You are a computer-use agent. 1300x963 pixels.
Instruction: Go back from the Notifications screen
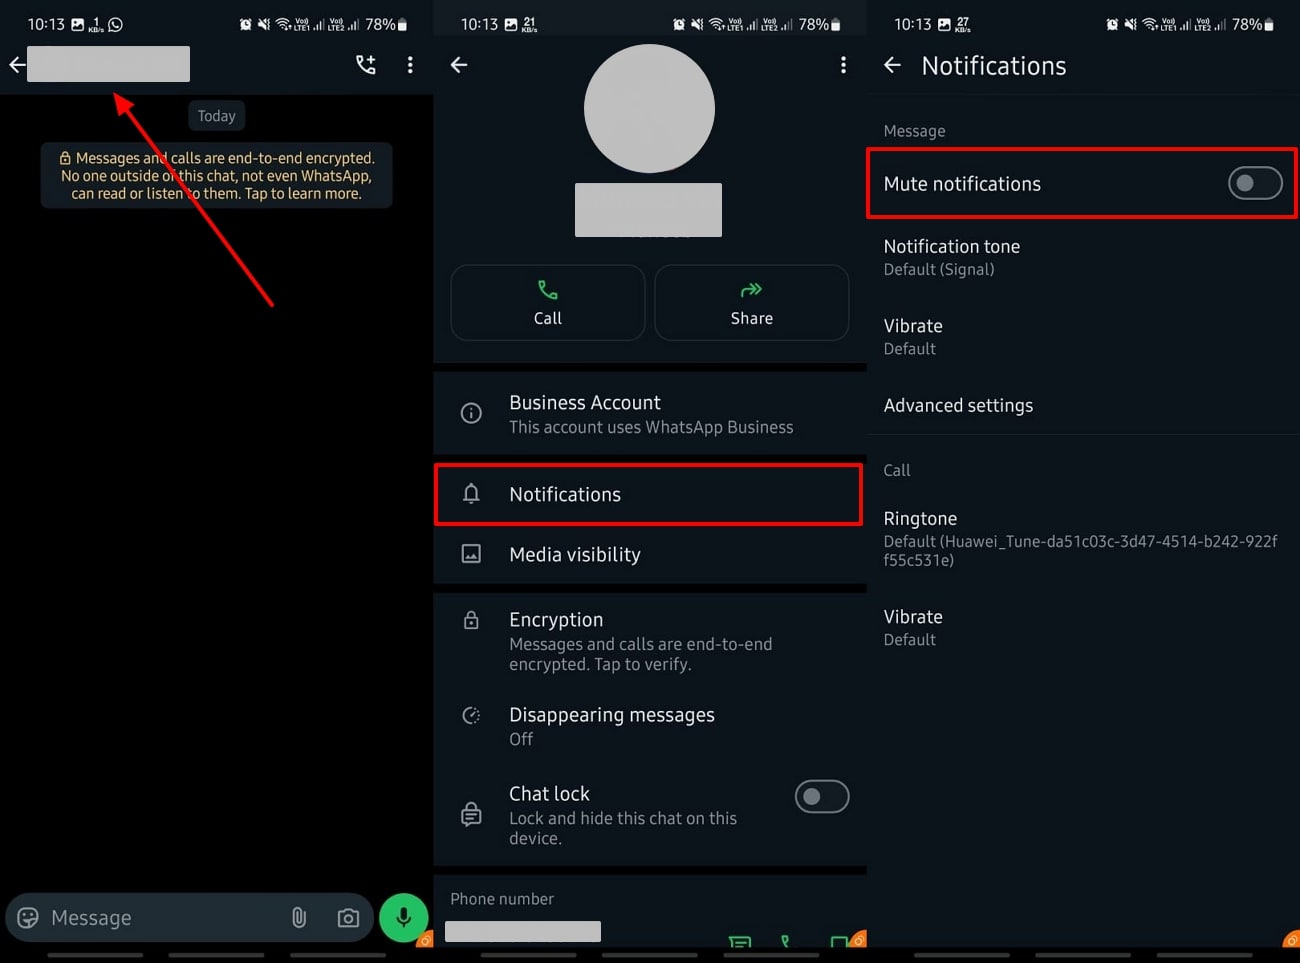tap(893, 65)
